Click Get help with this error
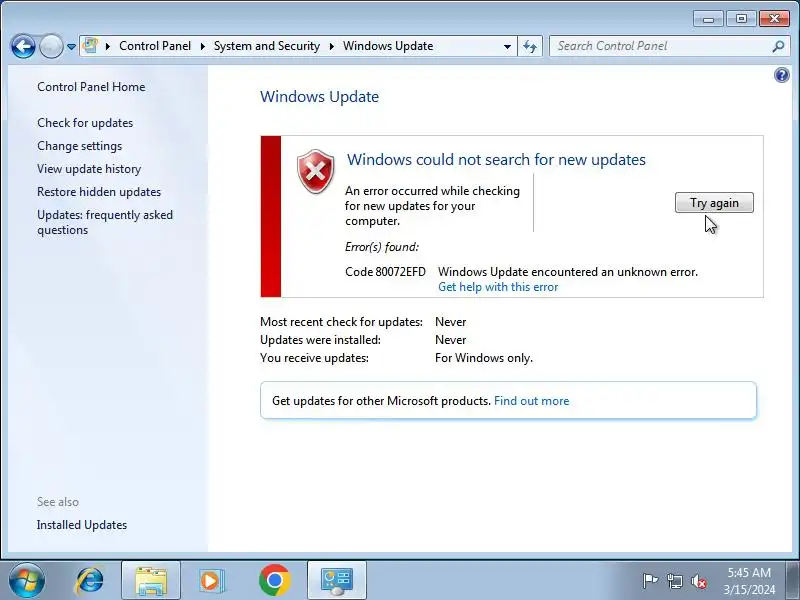This screenshot has width=800, height=600. (x=498, y=287)
